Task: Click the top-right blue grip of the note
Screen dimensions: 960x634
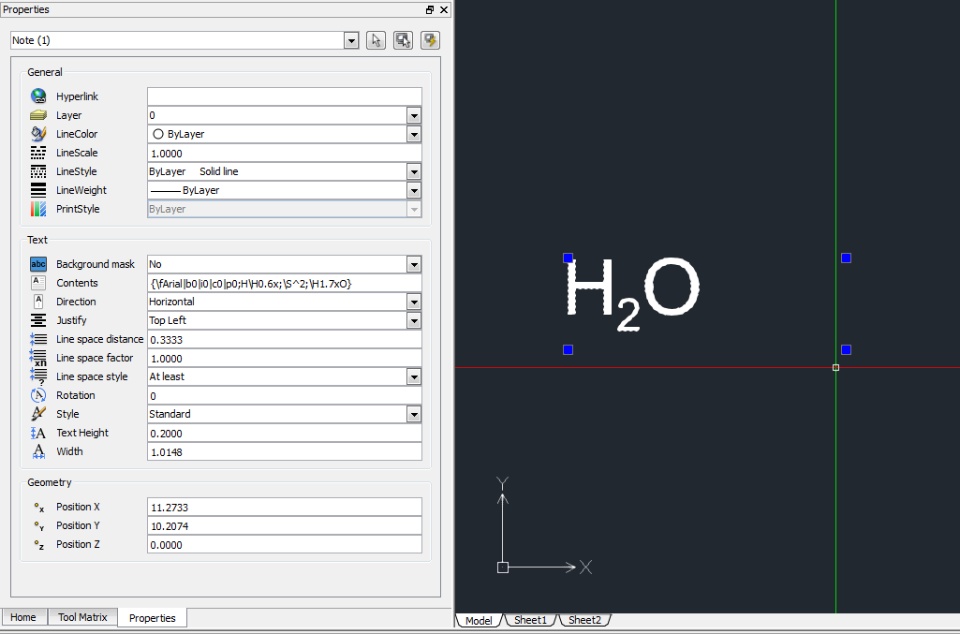Action: [846, 258]
